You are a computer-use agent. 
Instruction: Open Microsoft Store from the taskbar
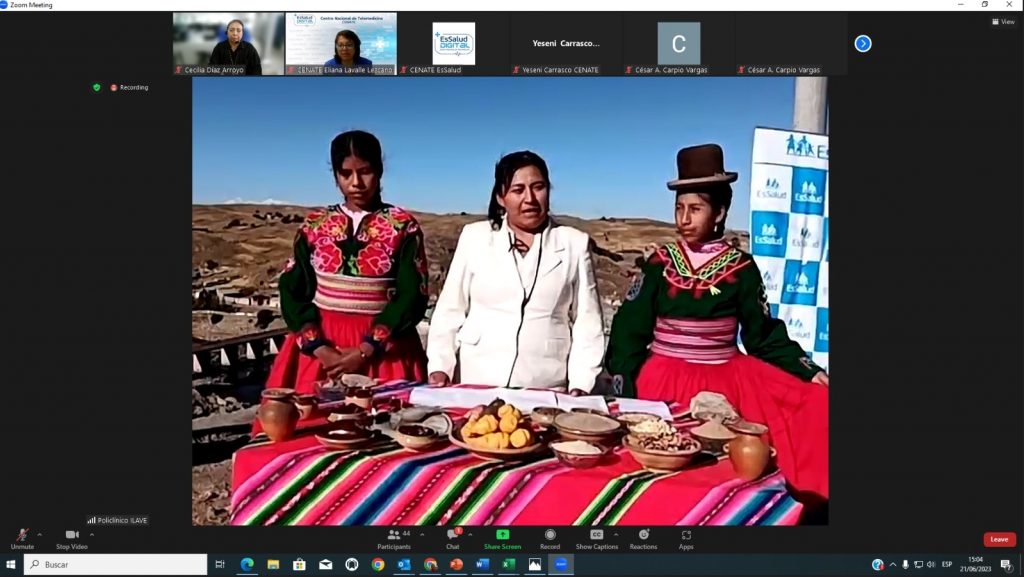[x=299, y=565]
